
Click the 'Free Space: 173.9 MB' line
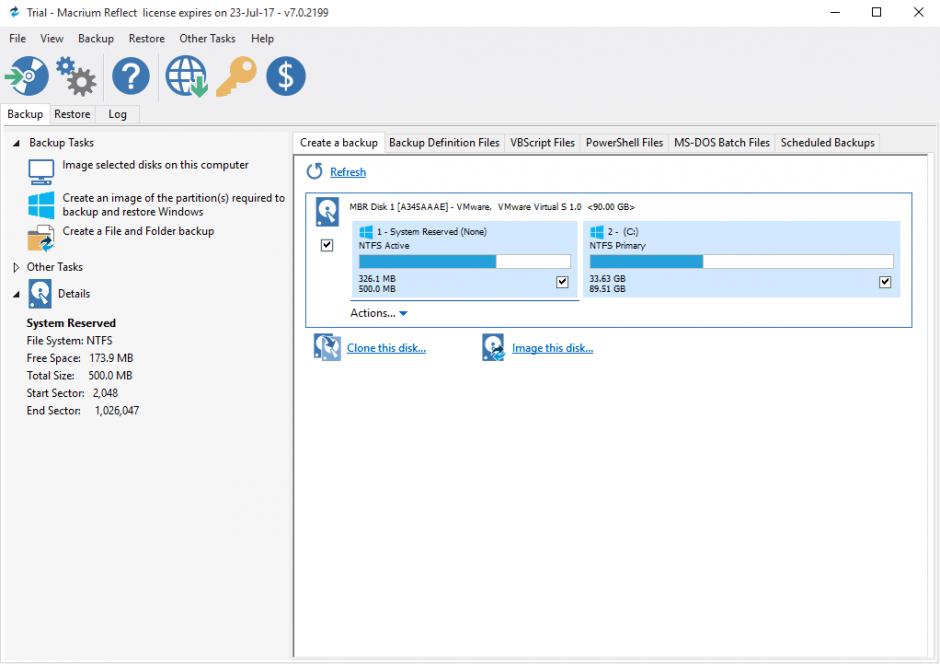(80, 358)
